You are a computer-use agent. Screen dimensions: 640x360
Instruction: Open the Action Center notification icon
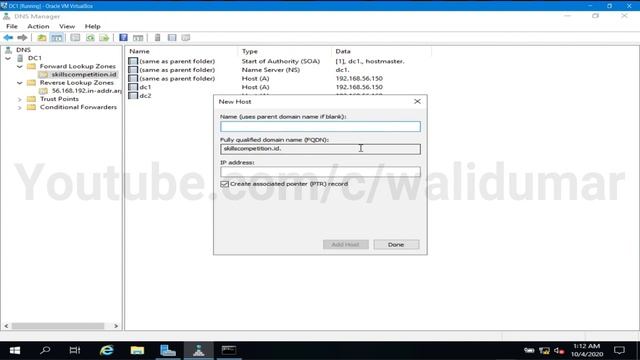[619, 350]
